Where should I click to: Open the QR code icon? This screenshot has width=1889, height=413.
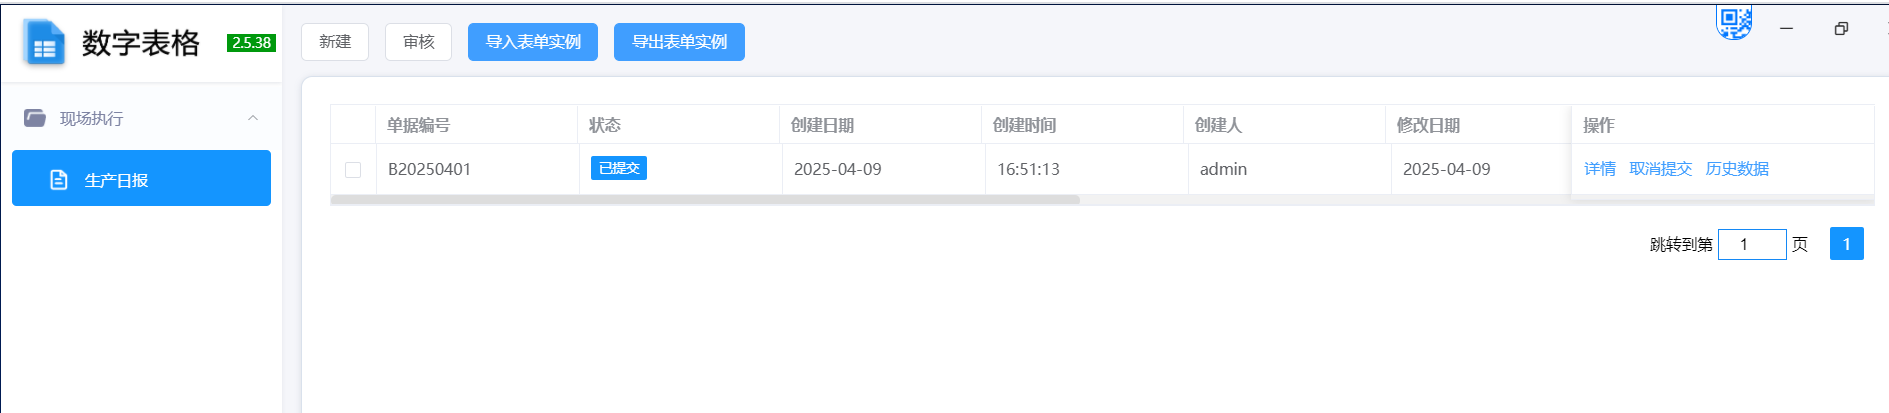pos(1735,23)
